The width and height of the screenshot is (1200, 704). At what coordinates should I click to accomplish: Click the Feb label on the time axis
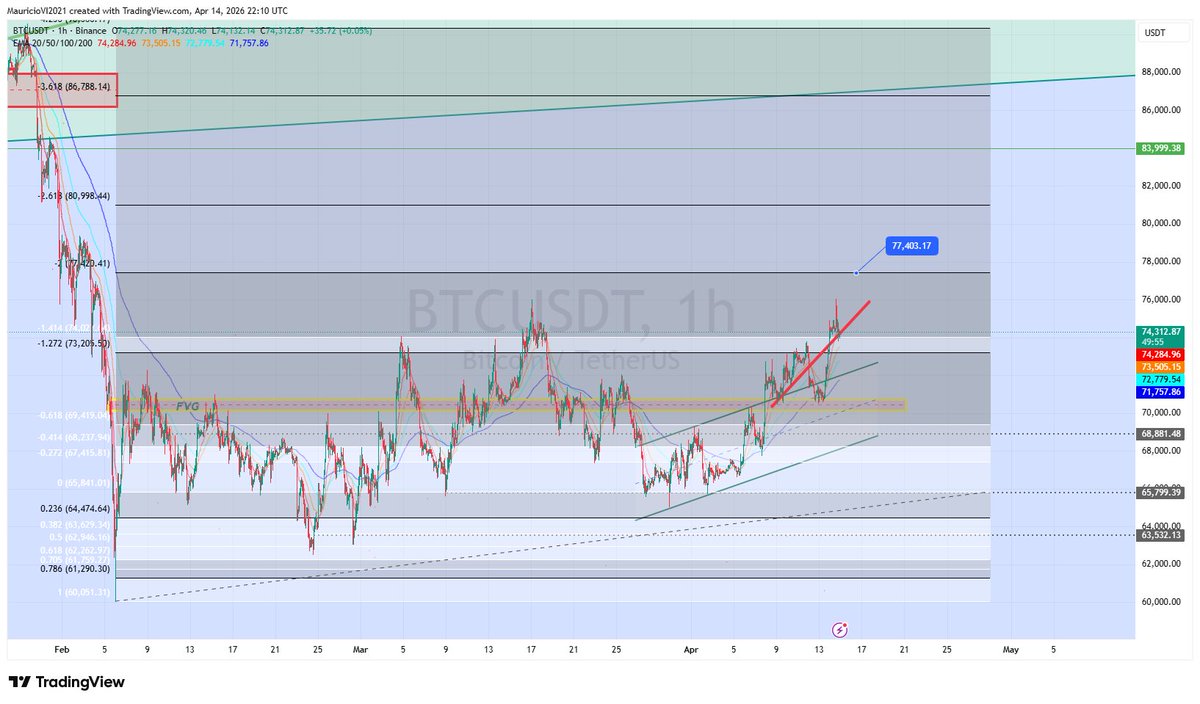tap(62, 649)
